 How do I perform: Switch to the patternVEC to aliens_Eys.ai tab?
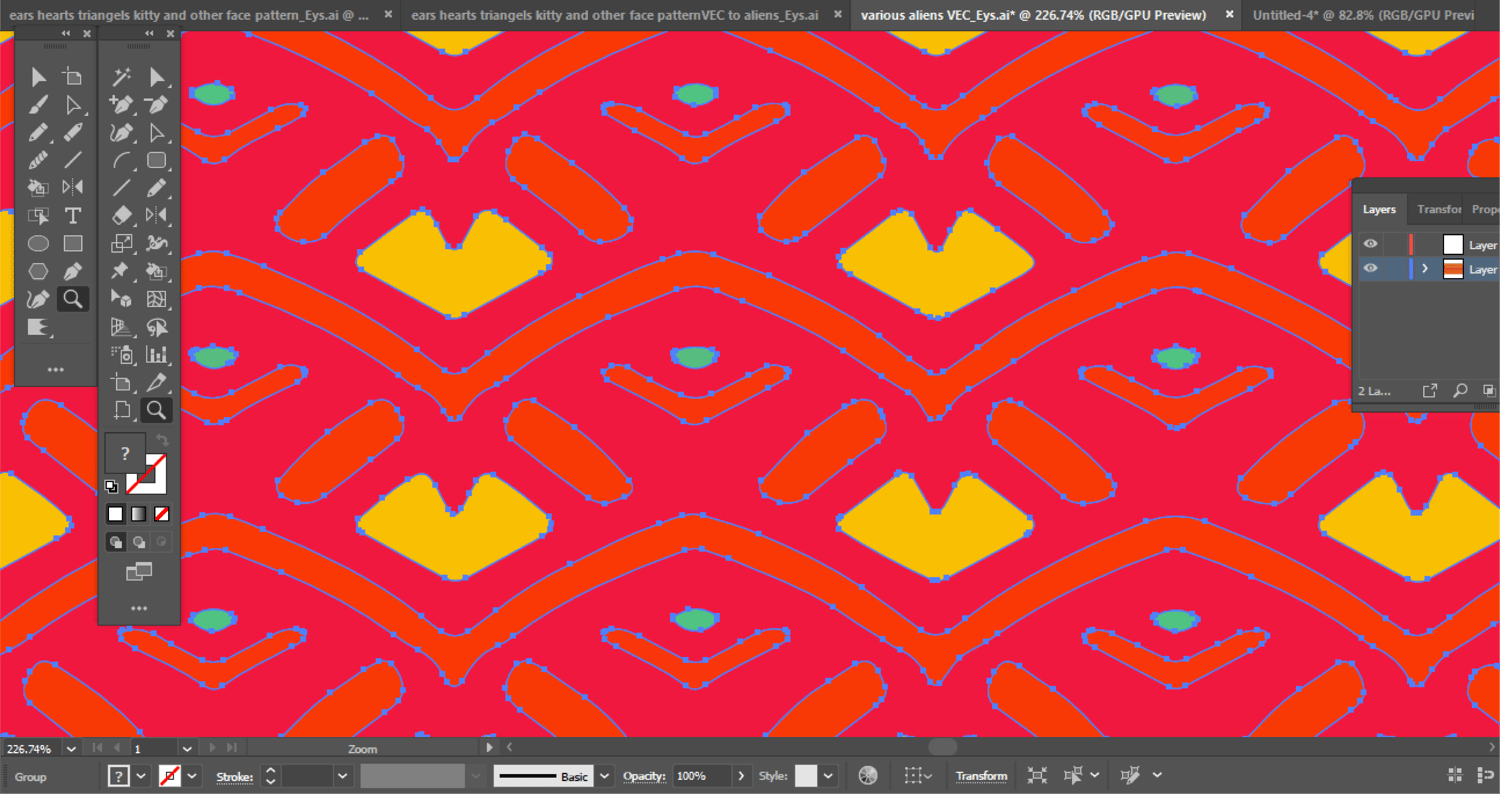(x=615, y=15)
